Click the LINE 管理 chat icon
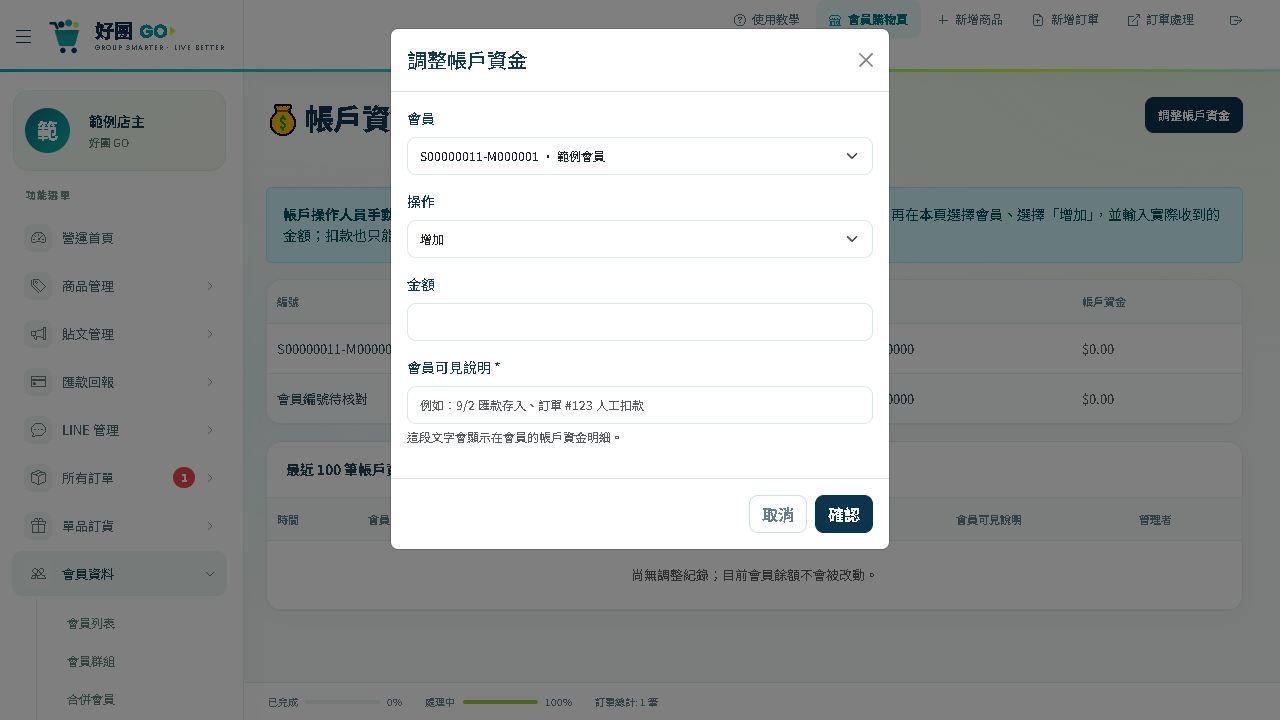1280x720 pixels. pyautogui.click(x=38, y=430)
